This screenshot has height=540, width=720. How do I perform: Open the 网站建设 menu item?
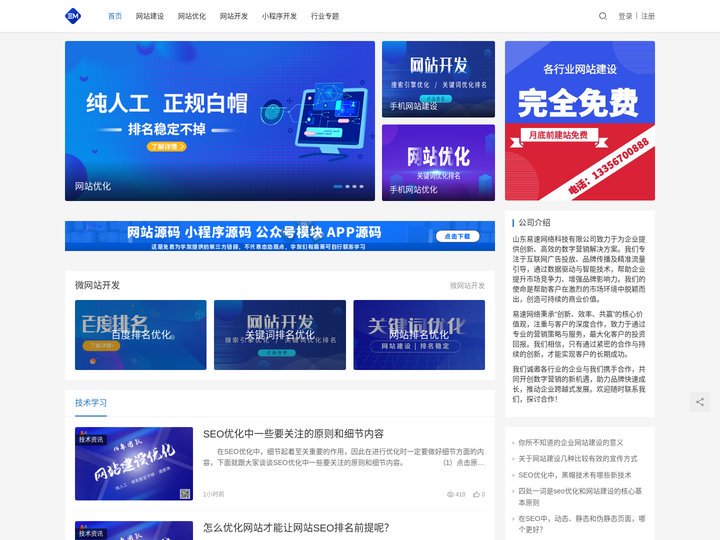150,16
